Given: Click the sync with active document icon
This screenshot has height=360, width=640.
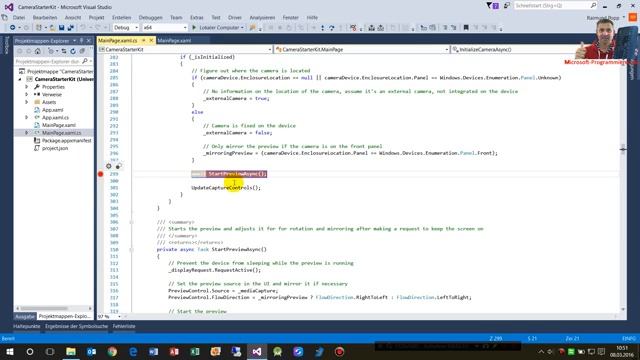Looking at the screenshot, I should [64, 51].
